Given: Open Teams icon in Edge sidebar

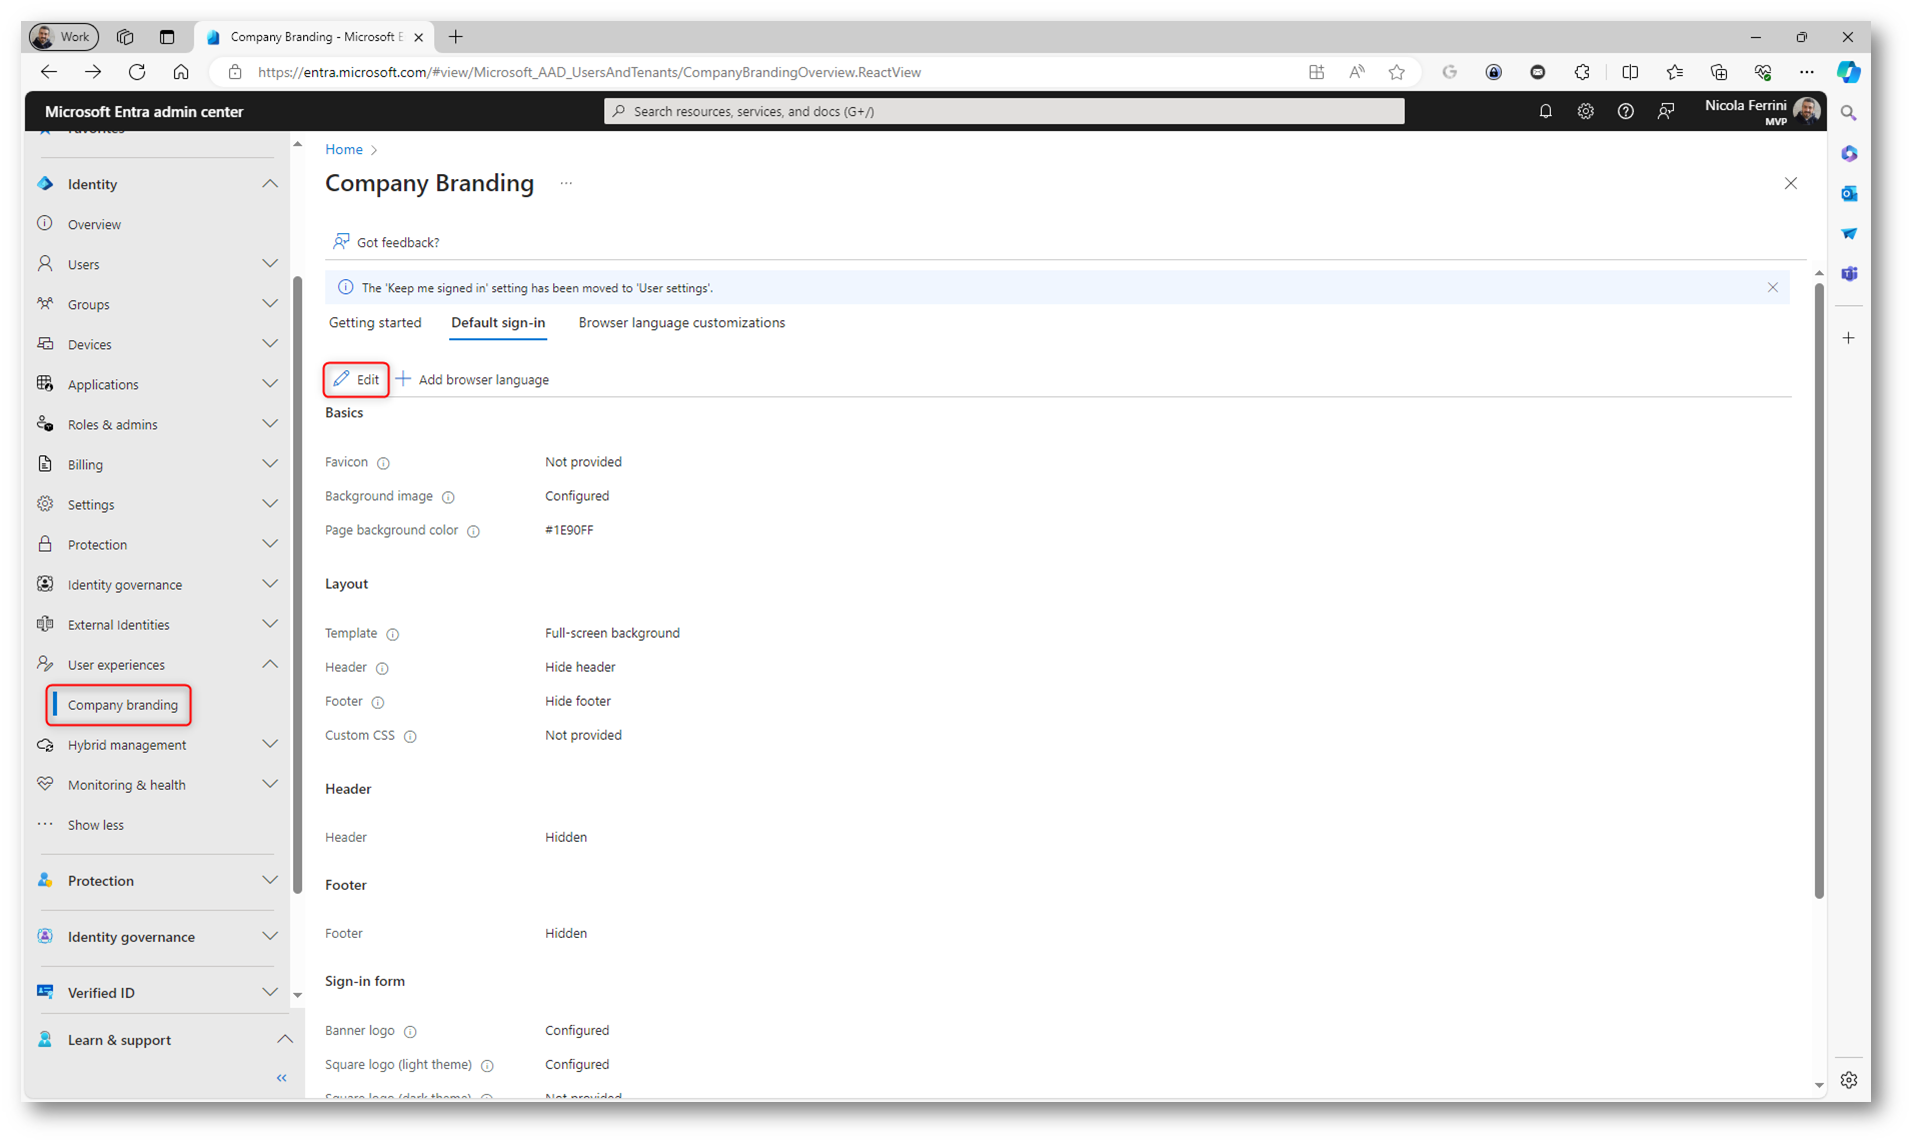Looking at the screenshot, I should pos(1849,273).
